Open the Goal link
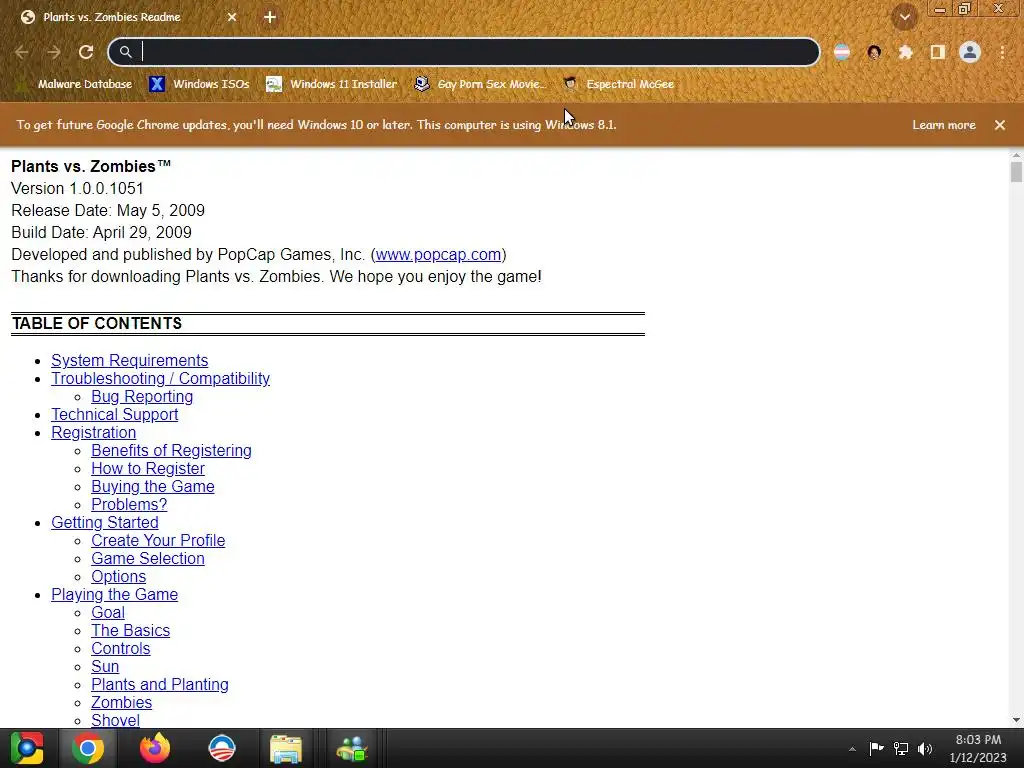The image size is (1024, 768). pos(108,613)
